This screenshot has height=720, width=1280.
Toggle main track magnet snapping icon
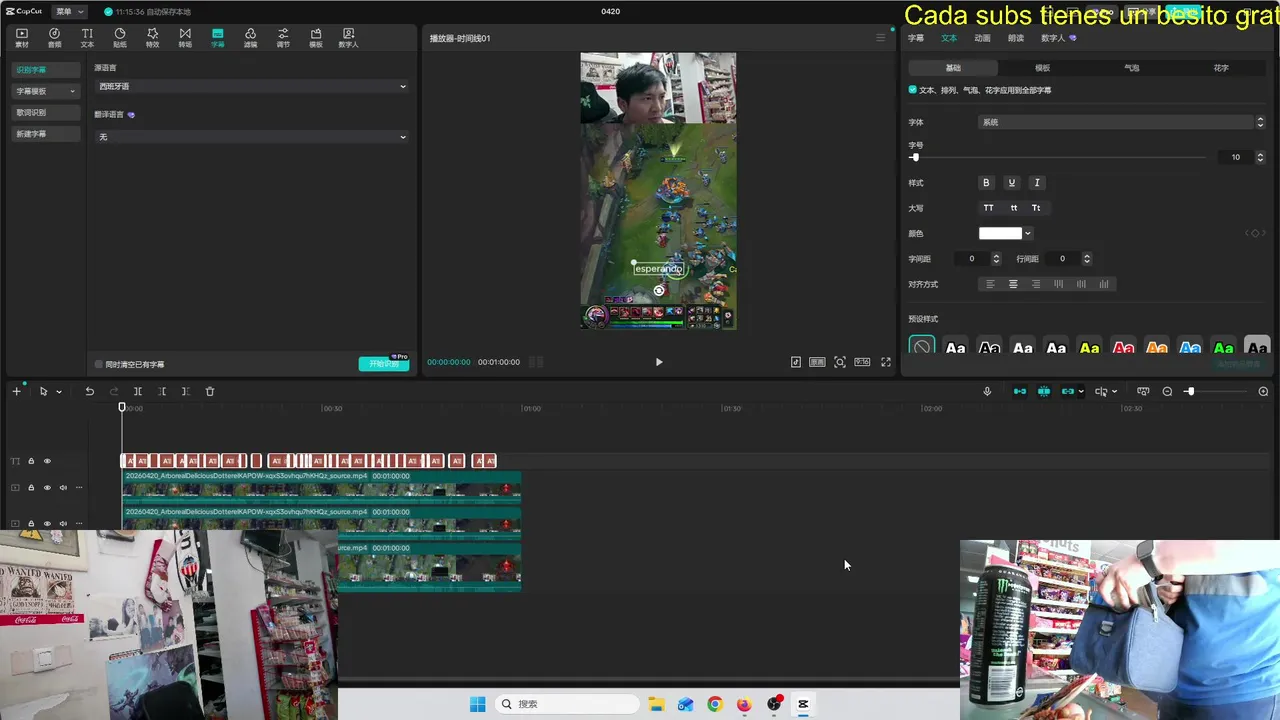tap(1019, 391)
